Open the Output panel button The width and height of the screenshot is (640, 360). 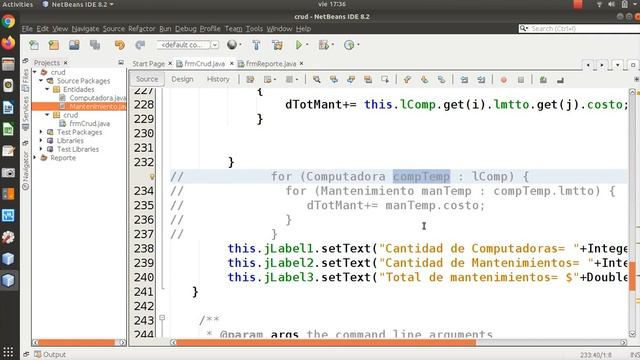pyautogui.click(x=50, y=354)
